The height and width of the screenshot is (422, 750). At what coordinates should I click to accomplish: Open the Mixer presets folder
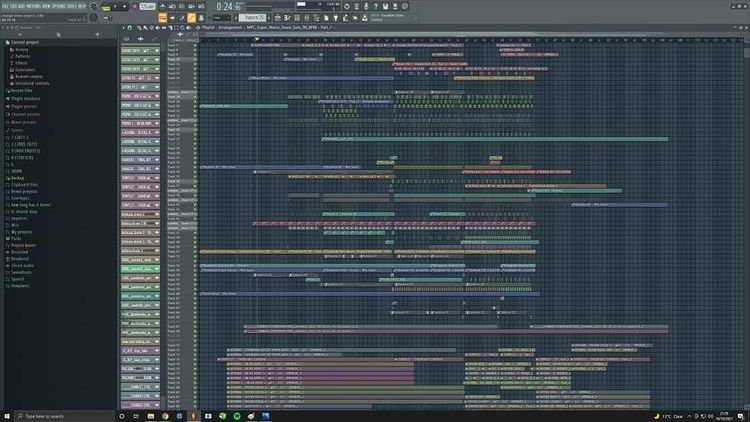(x=25, y=120)
